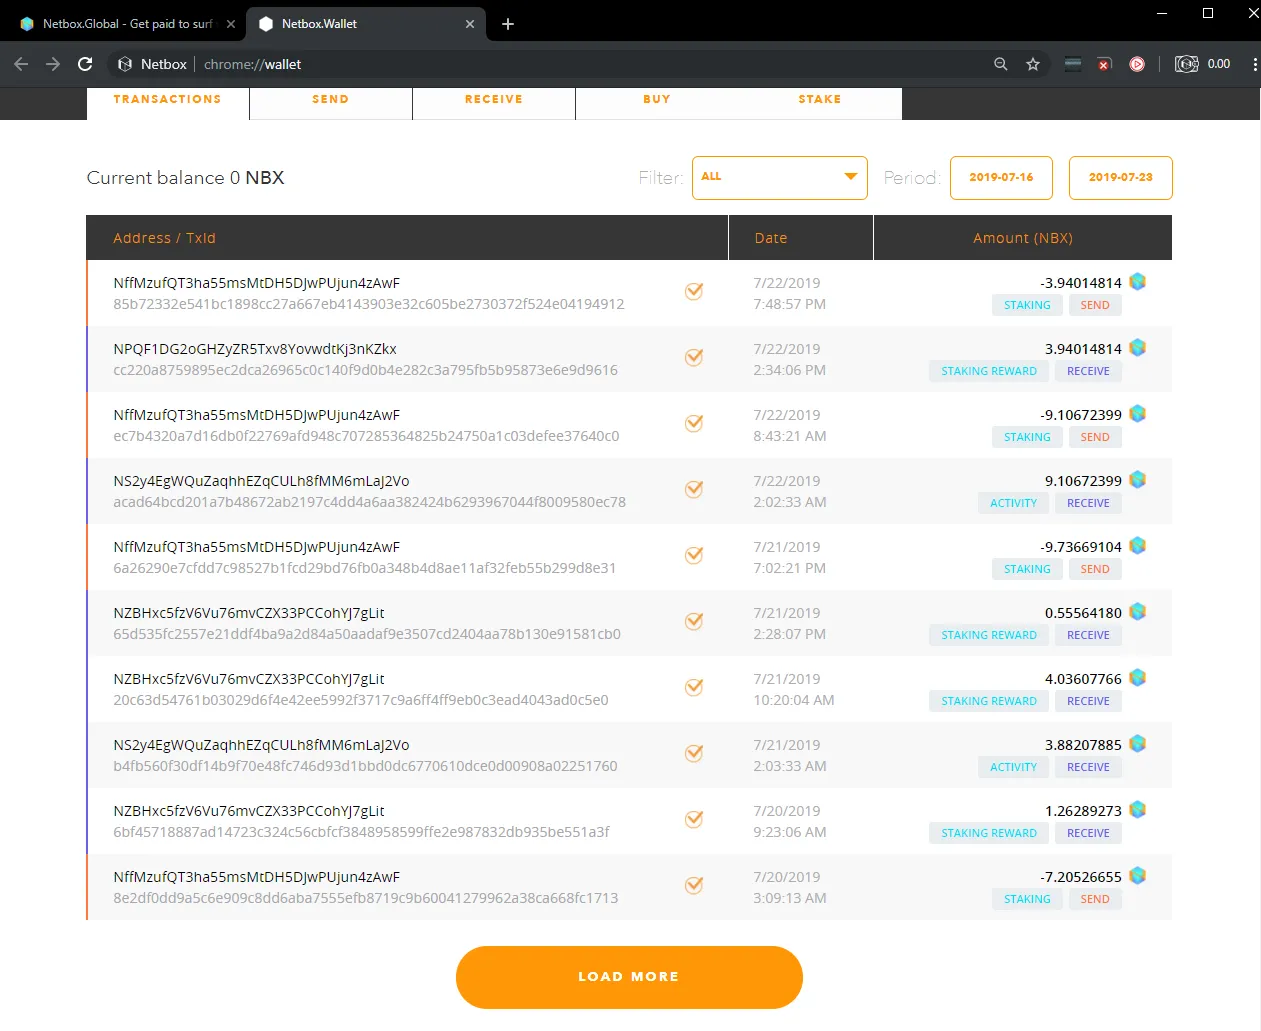
Task: Click the STAKING REWARD tag on 3.94014814
Action: coord(989,371)
